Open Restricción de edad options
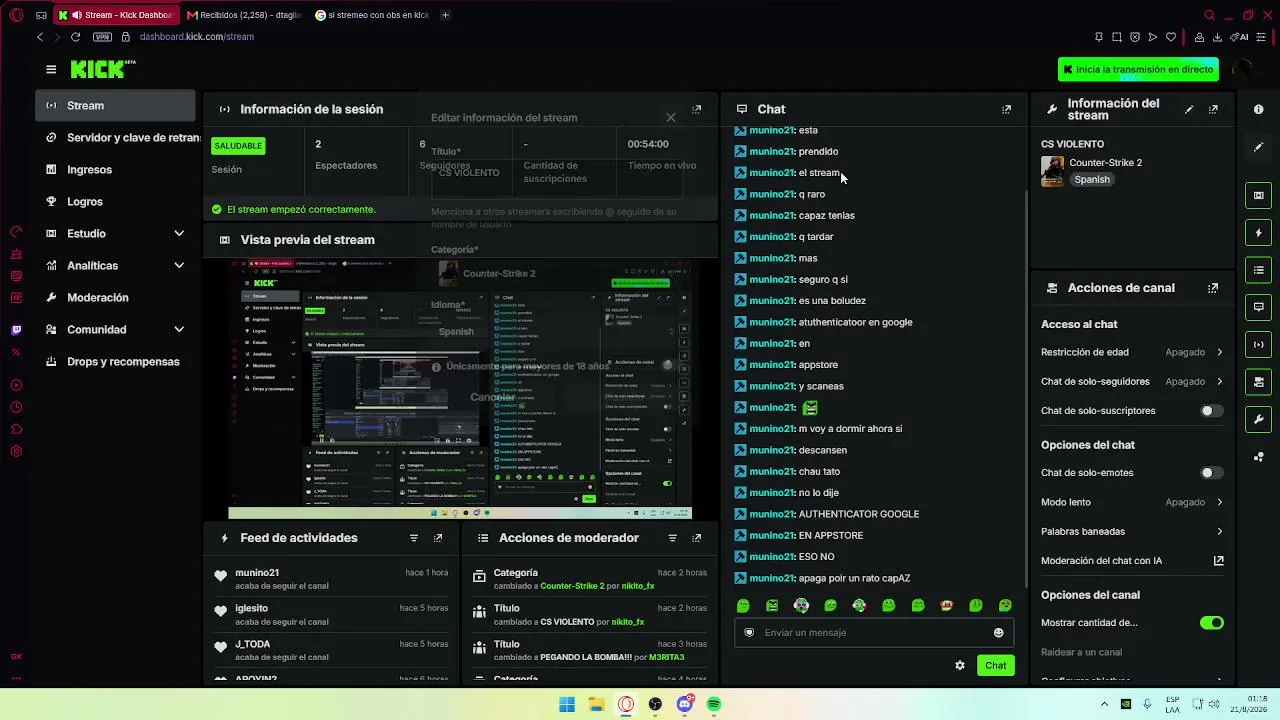1280x720 pixels. tap(1132, 352)
